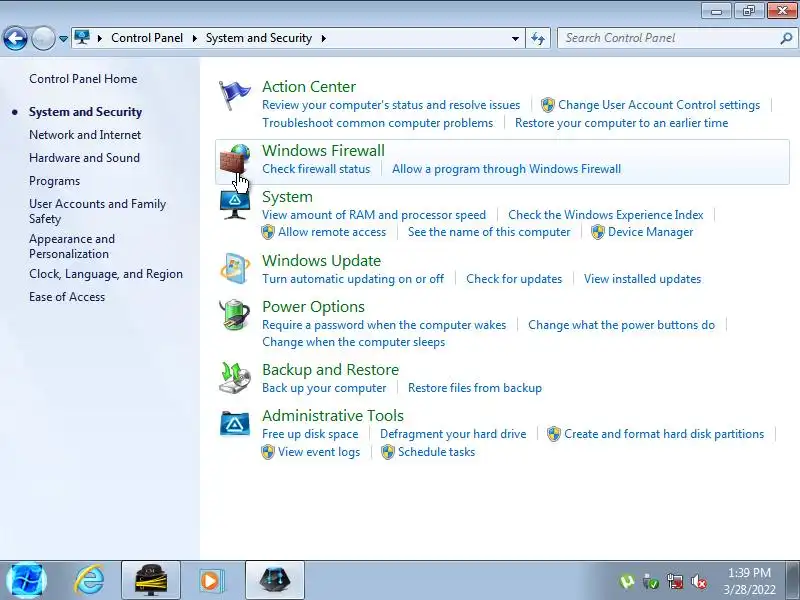Click the computer icon in the address bar

point(82,38)
